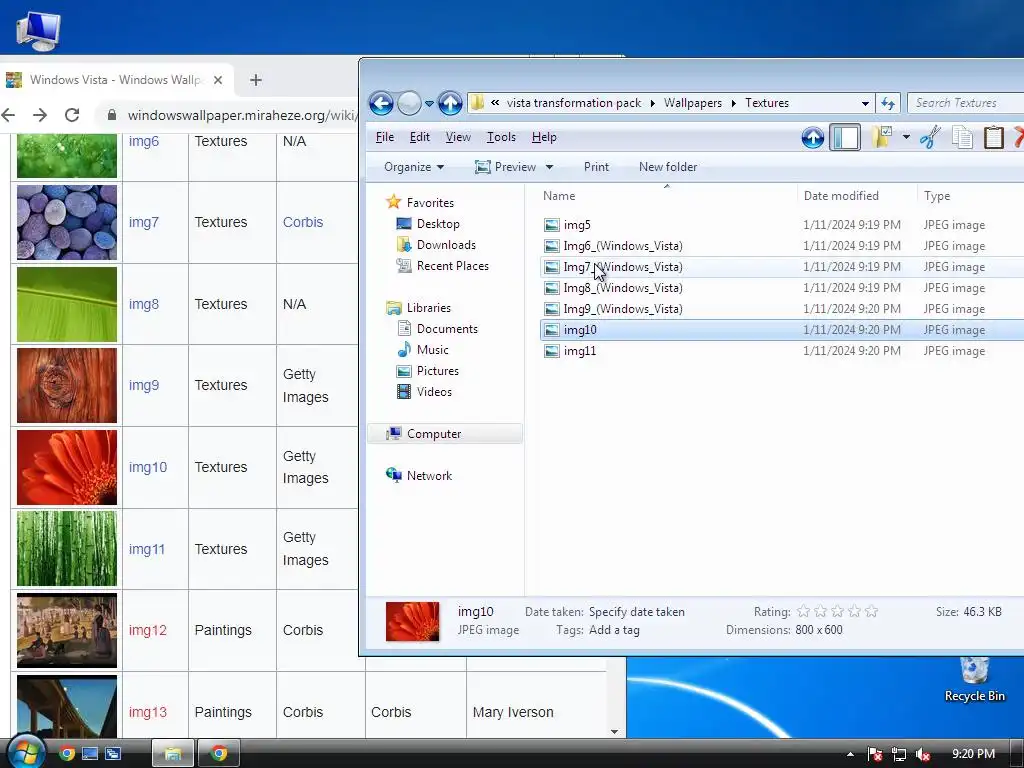Click Specify date taken in details pane
The image size is (1024, 768).
[x=637, y=612]
